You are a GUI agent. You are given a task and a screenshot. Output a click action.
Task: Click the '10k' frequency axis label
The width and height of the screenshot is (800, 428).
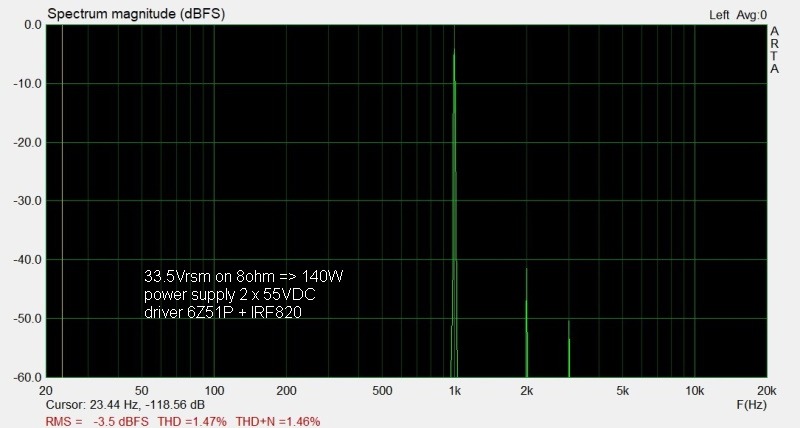pyautogui.click(x=694, y=391)
